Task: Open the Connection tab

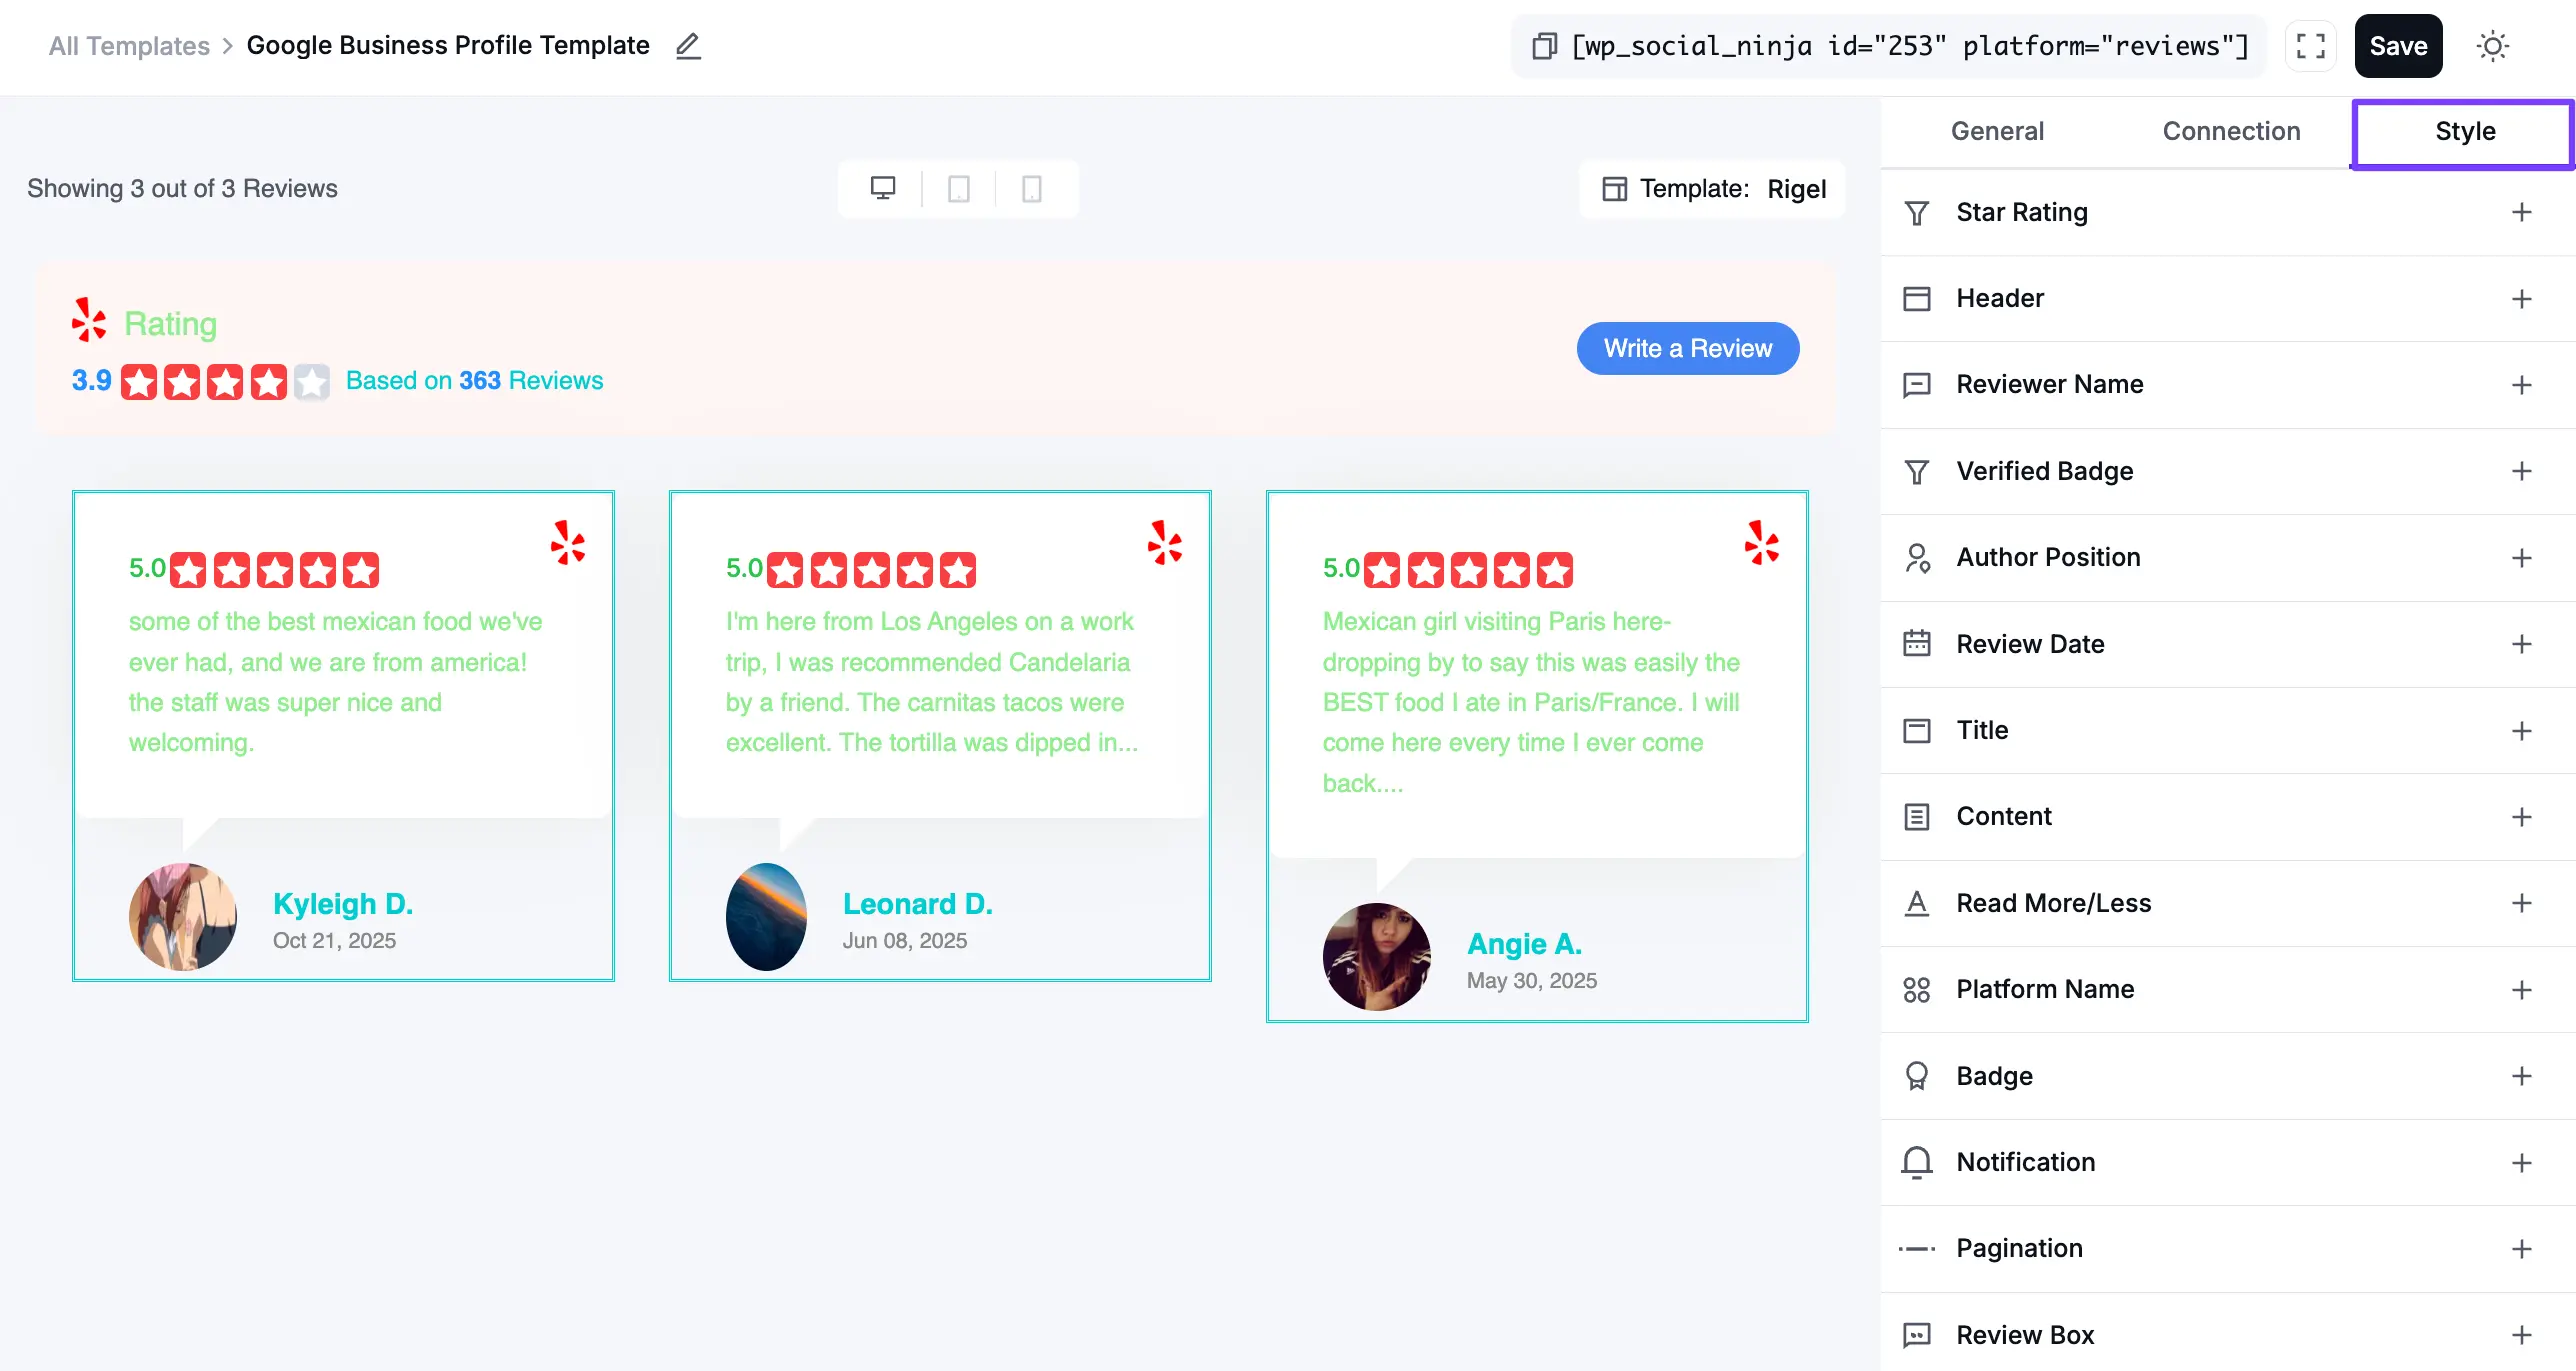Action: point(2231,131)
